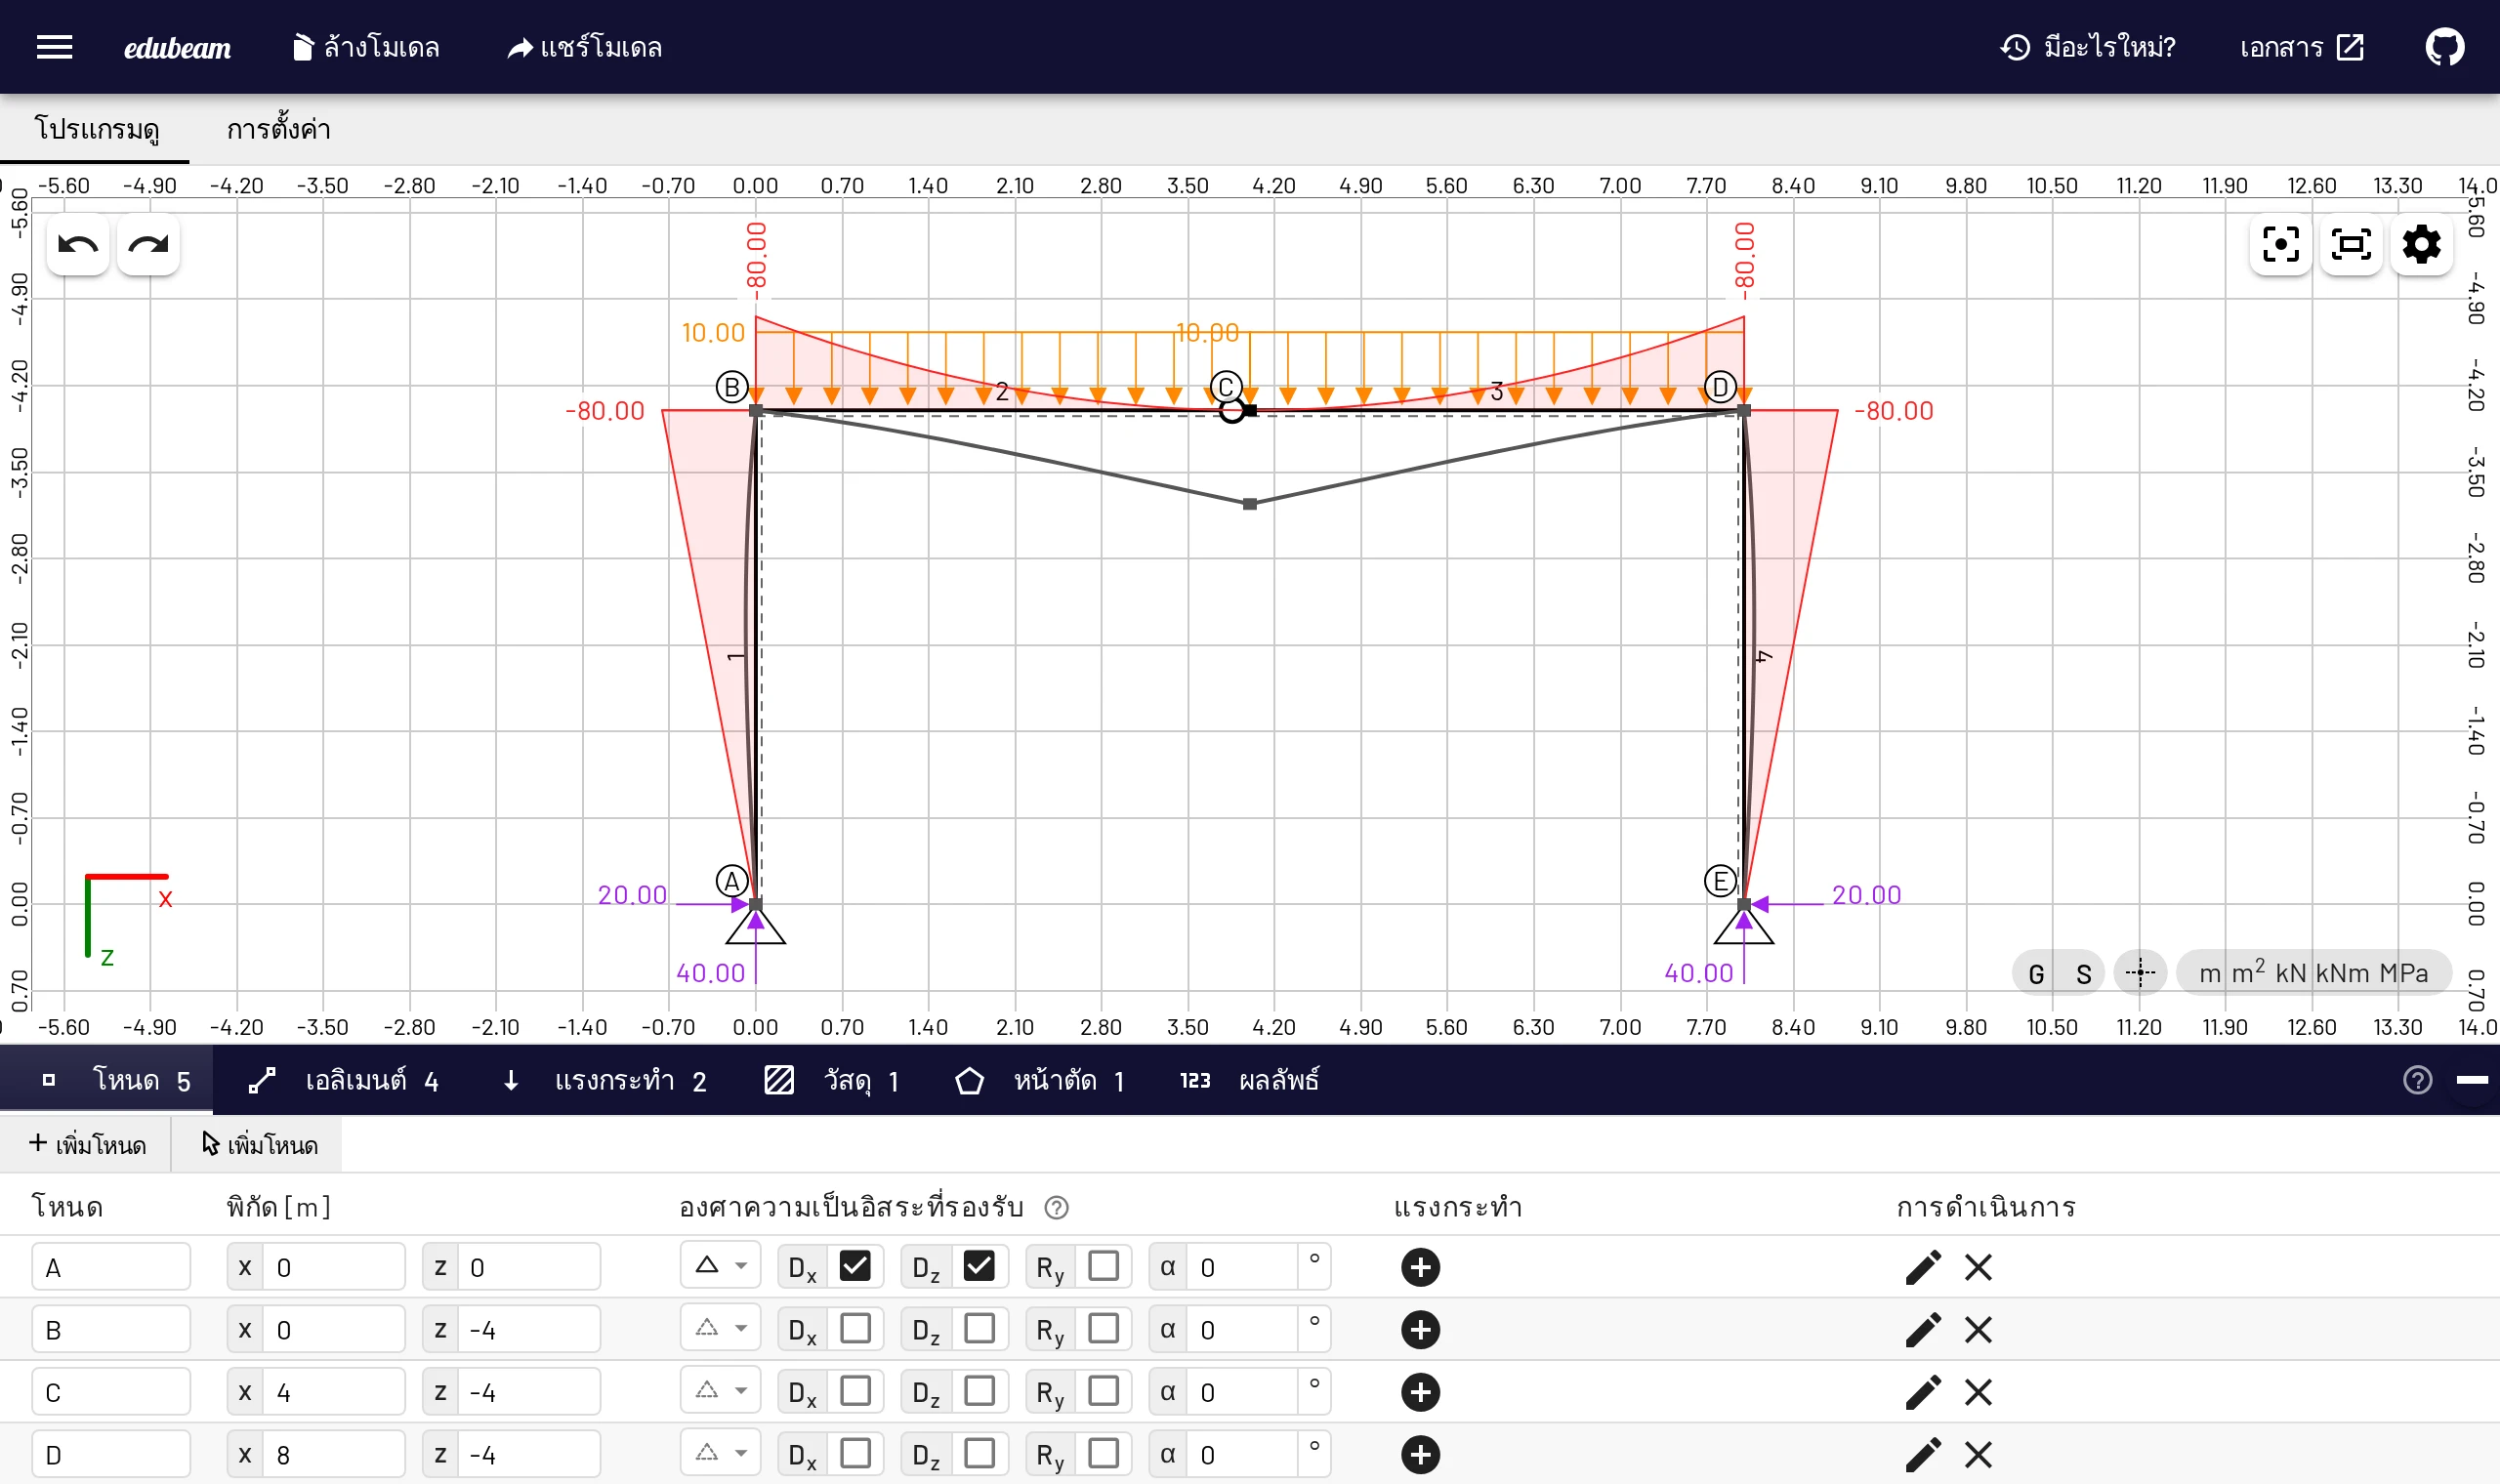Open ผลลัพธ์ results tab
This screenshot has height=1484, width=2500.
(x=1250, y=1081)
